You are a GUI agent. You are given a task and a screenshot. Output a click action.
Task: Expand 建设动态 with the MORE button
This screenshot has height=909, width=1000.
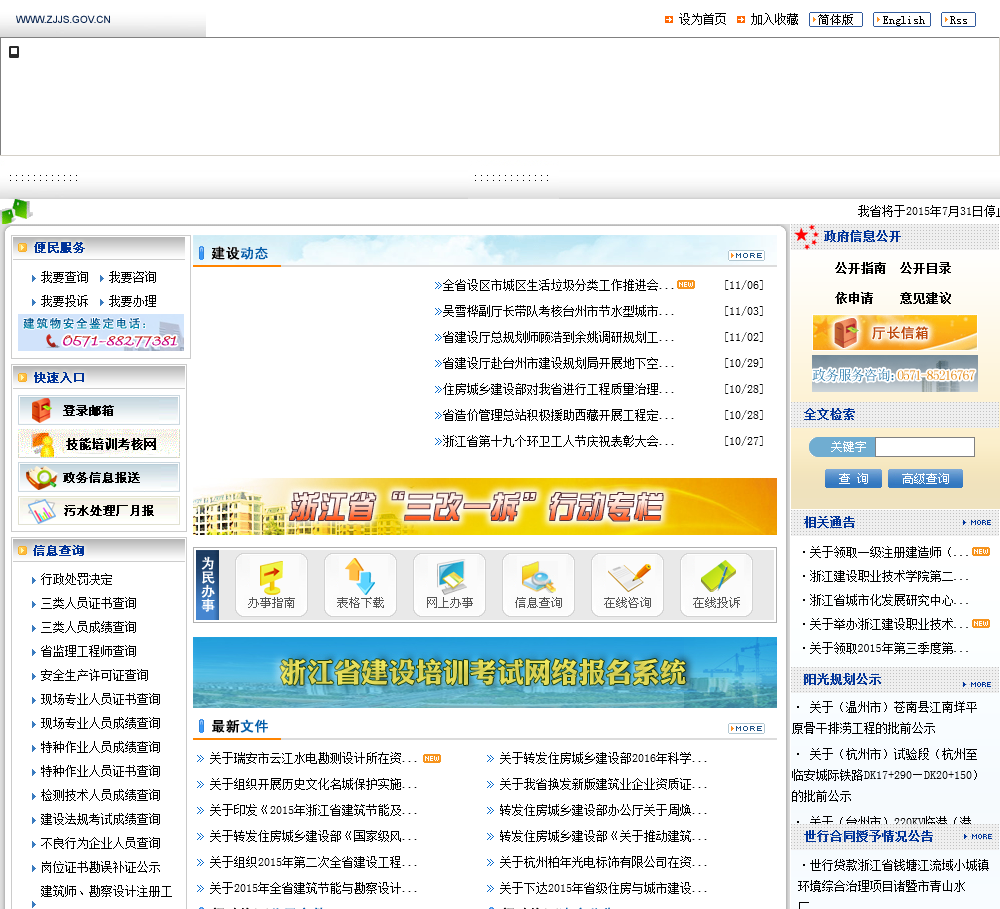(746, 255)
